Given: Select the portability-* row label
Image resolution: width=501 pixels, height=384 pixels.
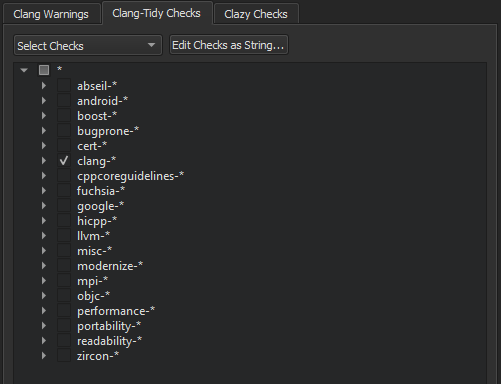Looking at the screenshot, I should 109,326.
